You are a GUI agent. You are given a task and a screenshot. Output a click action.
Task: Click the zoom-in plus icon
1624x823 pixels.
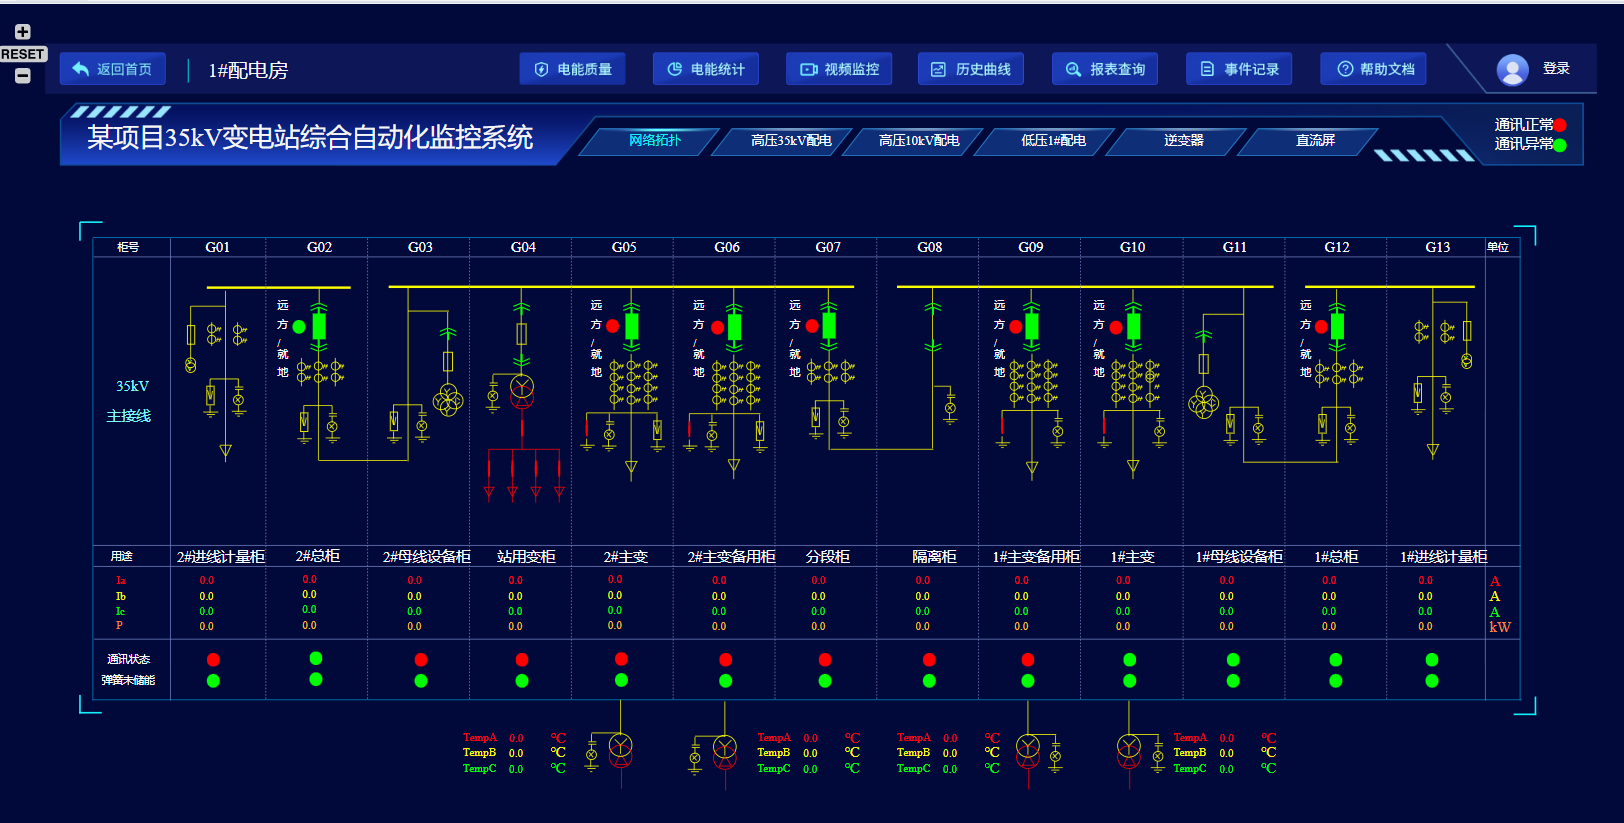23,32
